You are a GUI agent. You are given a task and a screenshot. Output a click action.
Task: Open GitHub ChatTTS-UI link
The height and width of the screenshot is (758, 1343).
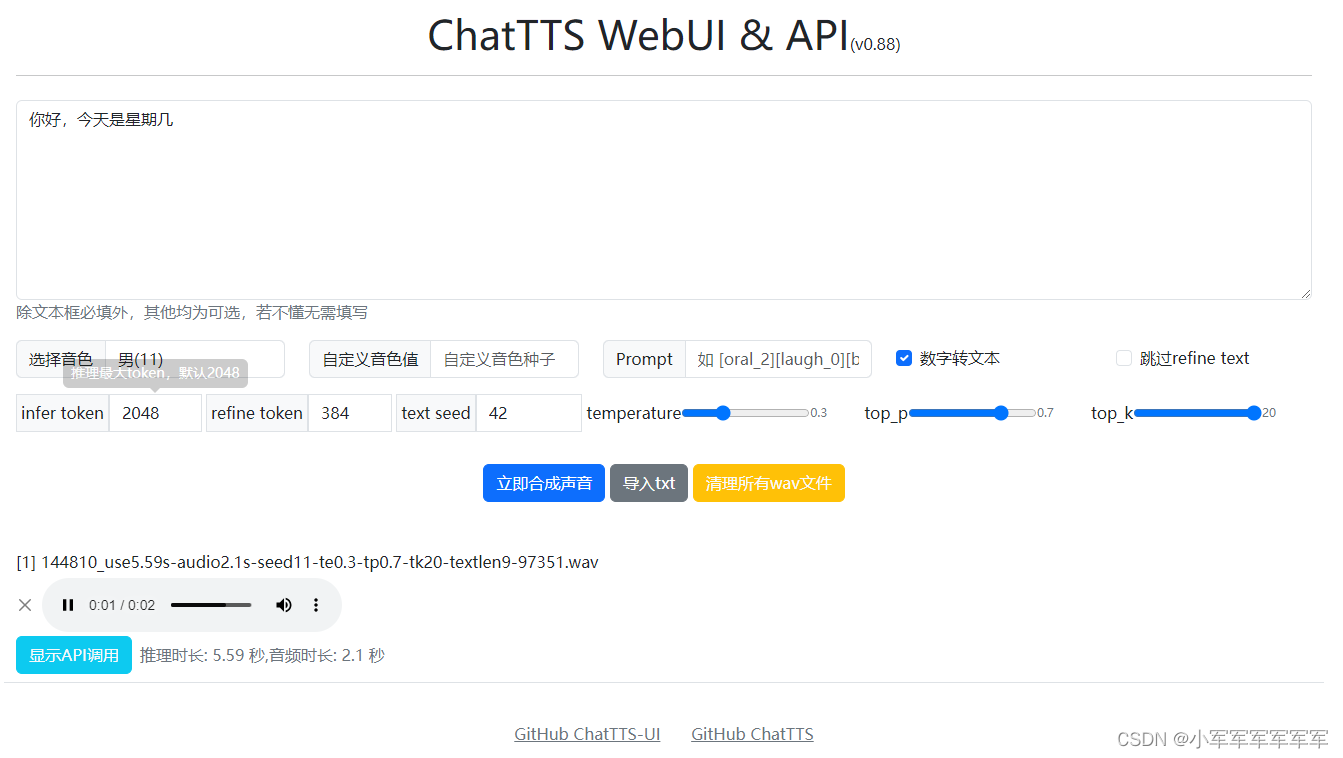[587, 734]
